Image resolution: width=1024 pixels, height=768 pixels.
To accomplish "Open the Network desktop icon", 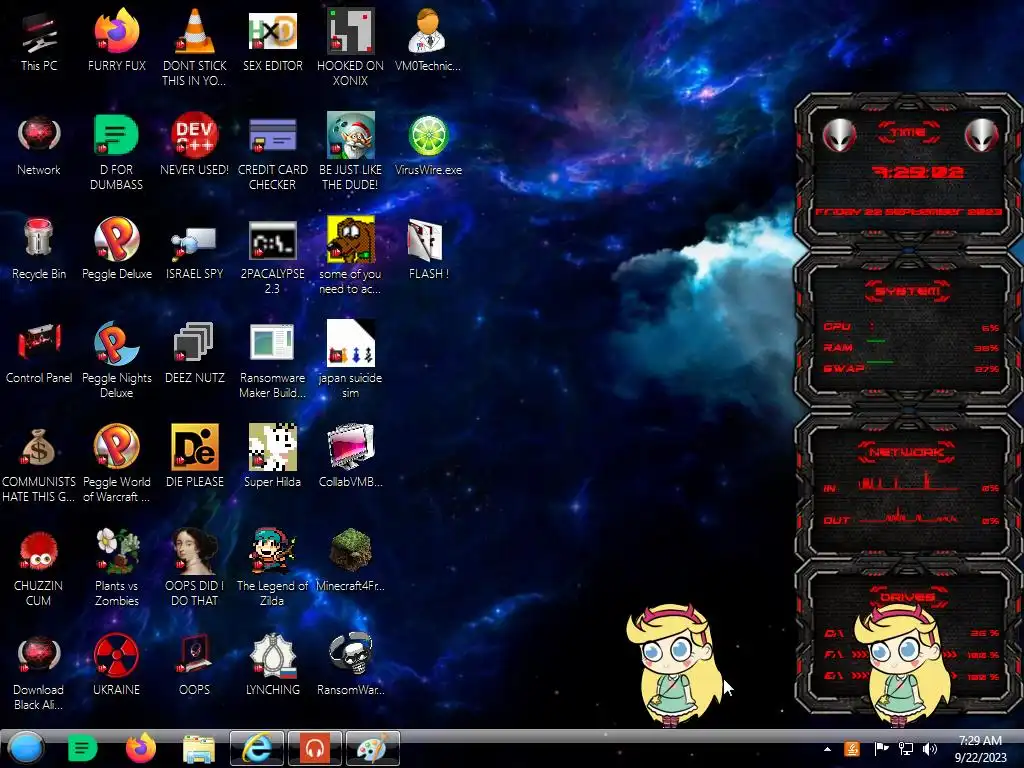I will pos(39,145).
